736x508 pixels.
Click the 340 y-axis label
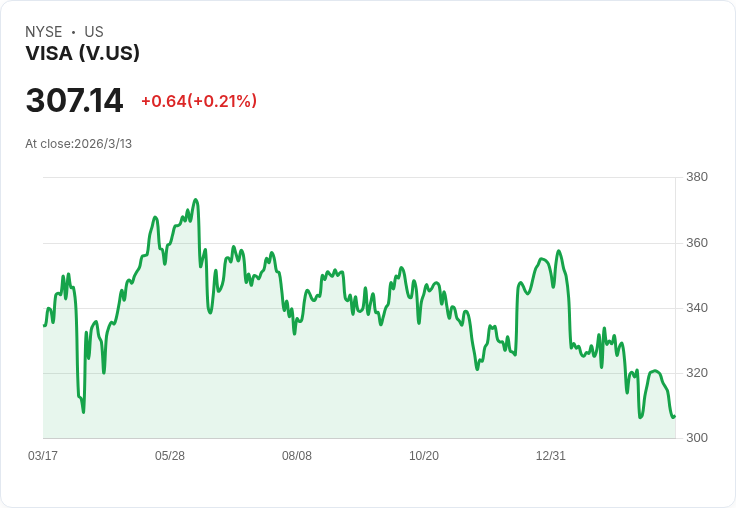tap(697, 308)
